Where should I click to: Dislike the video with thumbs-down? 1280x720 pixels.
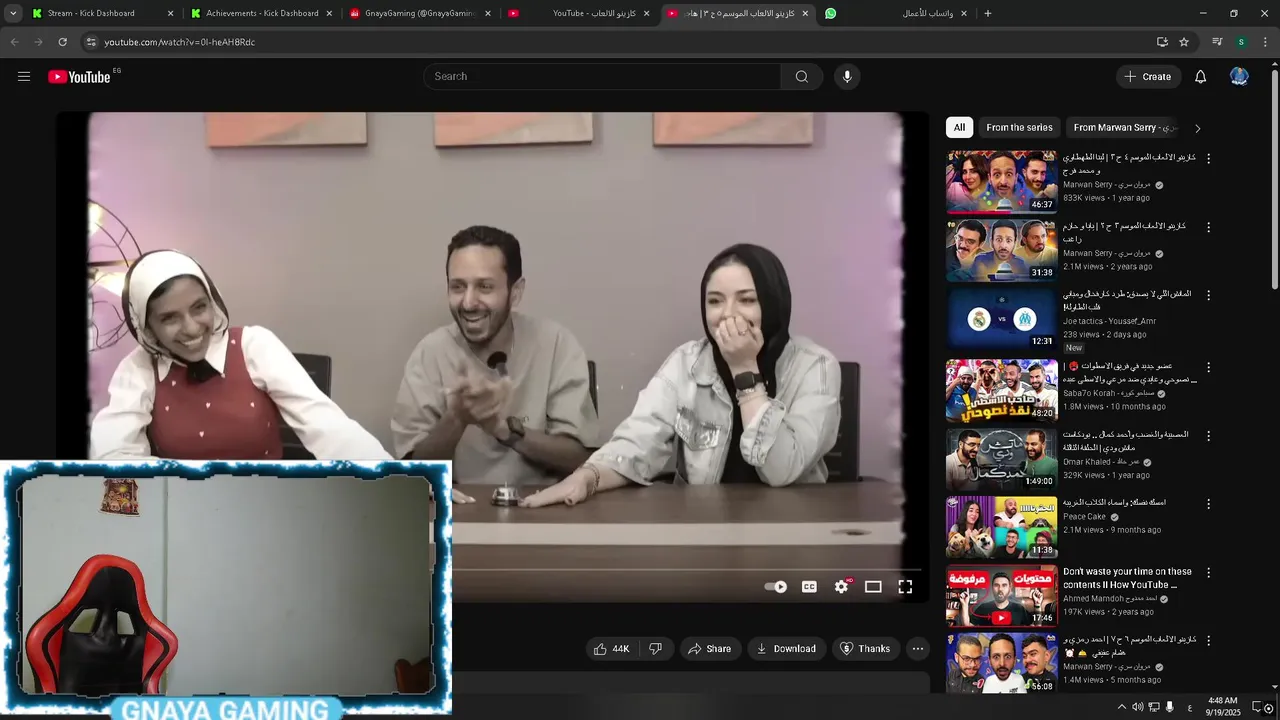click(x=656, y=649)
